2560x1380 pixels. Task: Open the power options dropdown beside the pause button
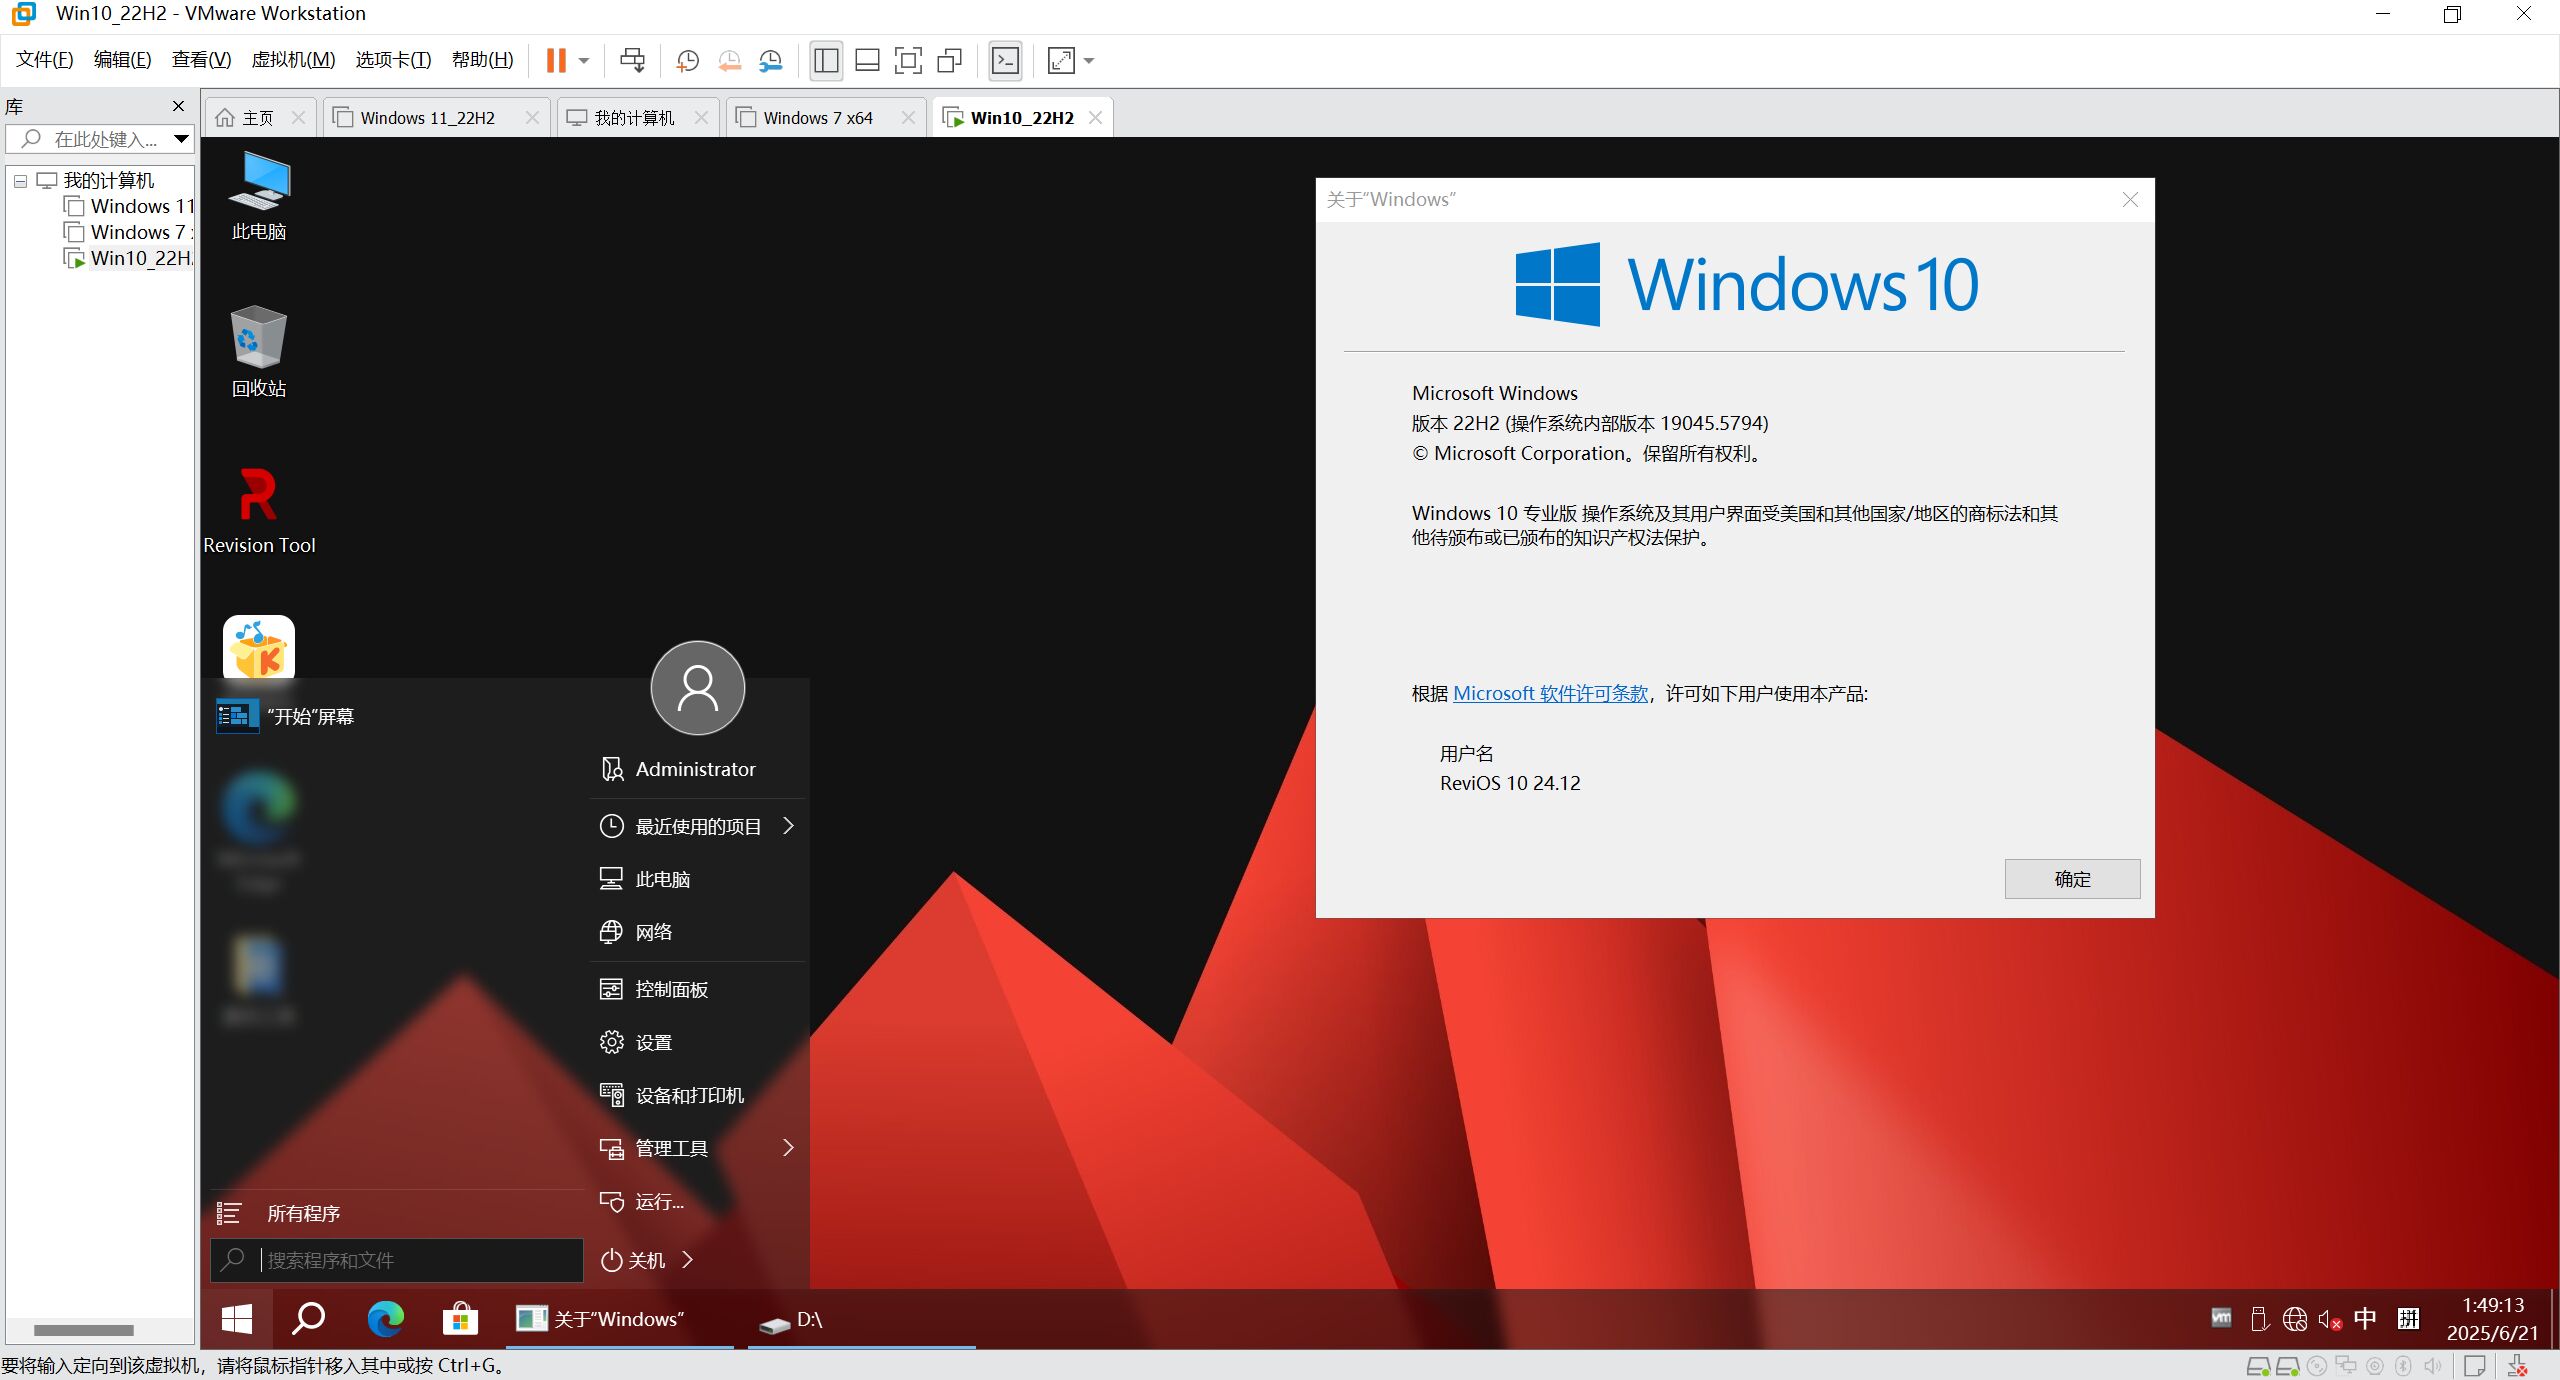(x=584, y=61)
